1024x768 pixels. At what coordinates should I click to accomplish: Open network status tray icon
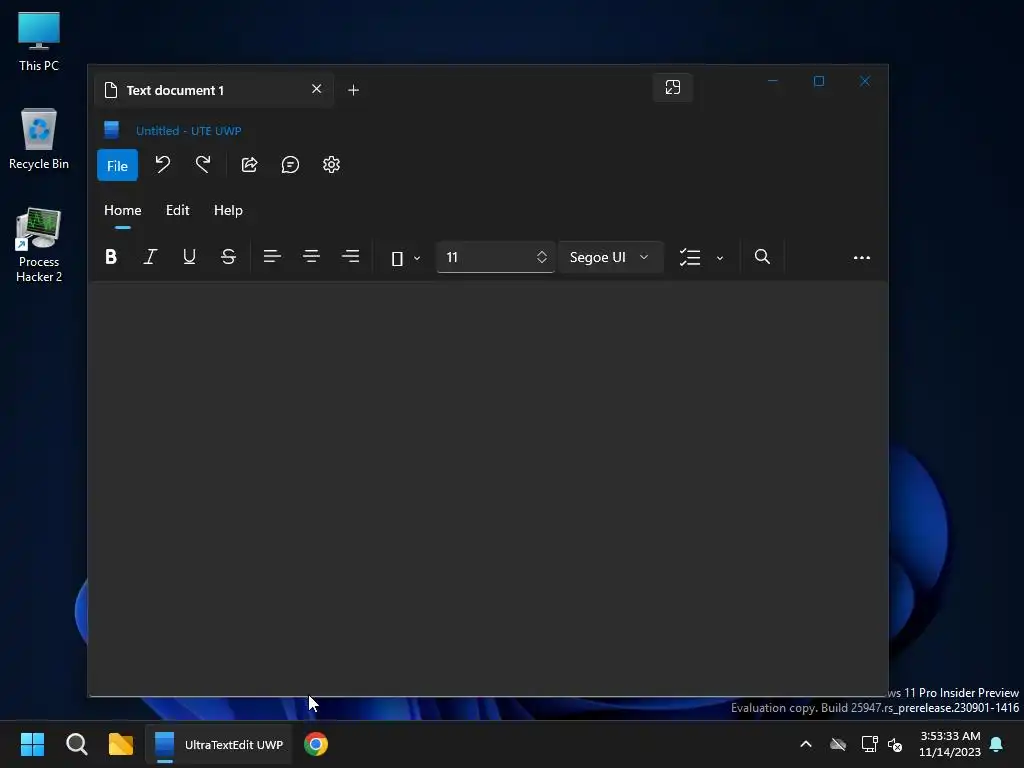pos(869,744)
